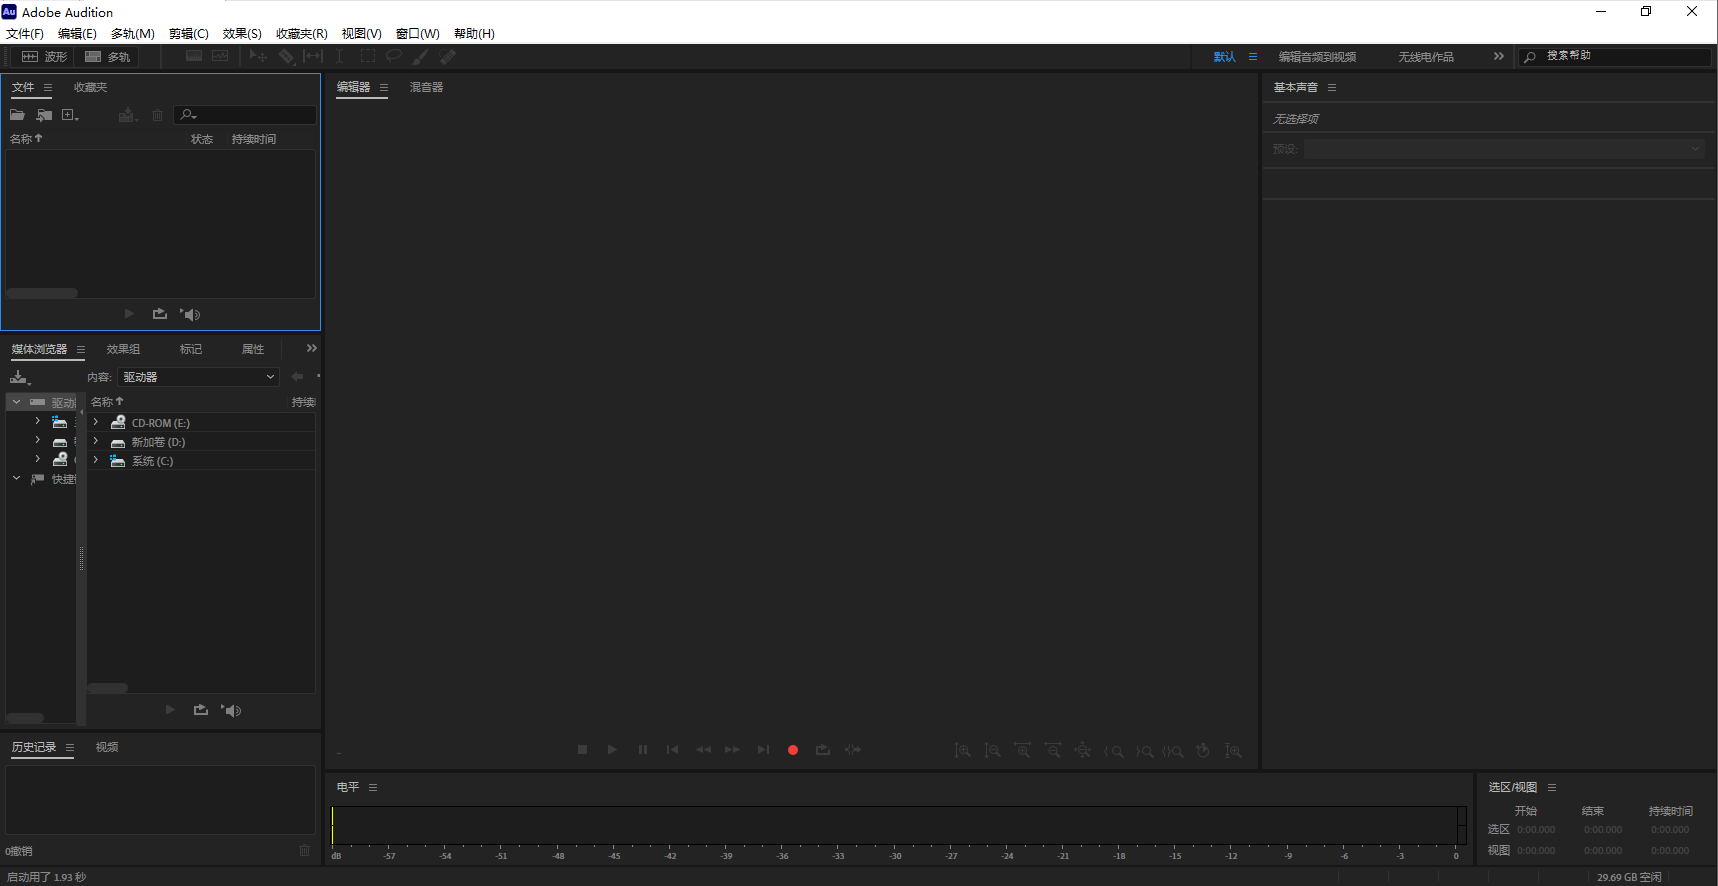Click the Skip Selection icon next to loop
1718x886 pixels.
(x=853, y=750)
